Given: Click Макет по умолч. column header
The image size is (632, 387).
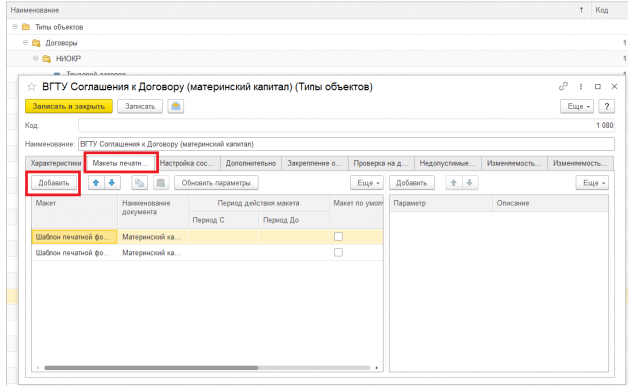Looking at the screenshot, I should click(356, 212).
